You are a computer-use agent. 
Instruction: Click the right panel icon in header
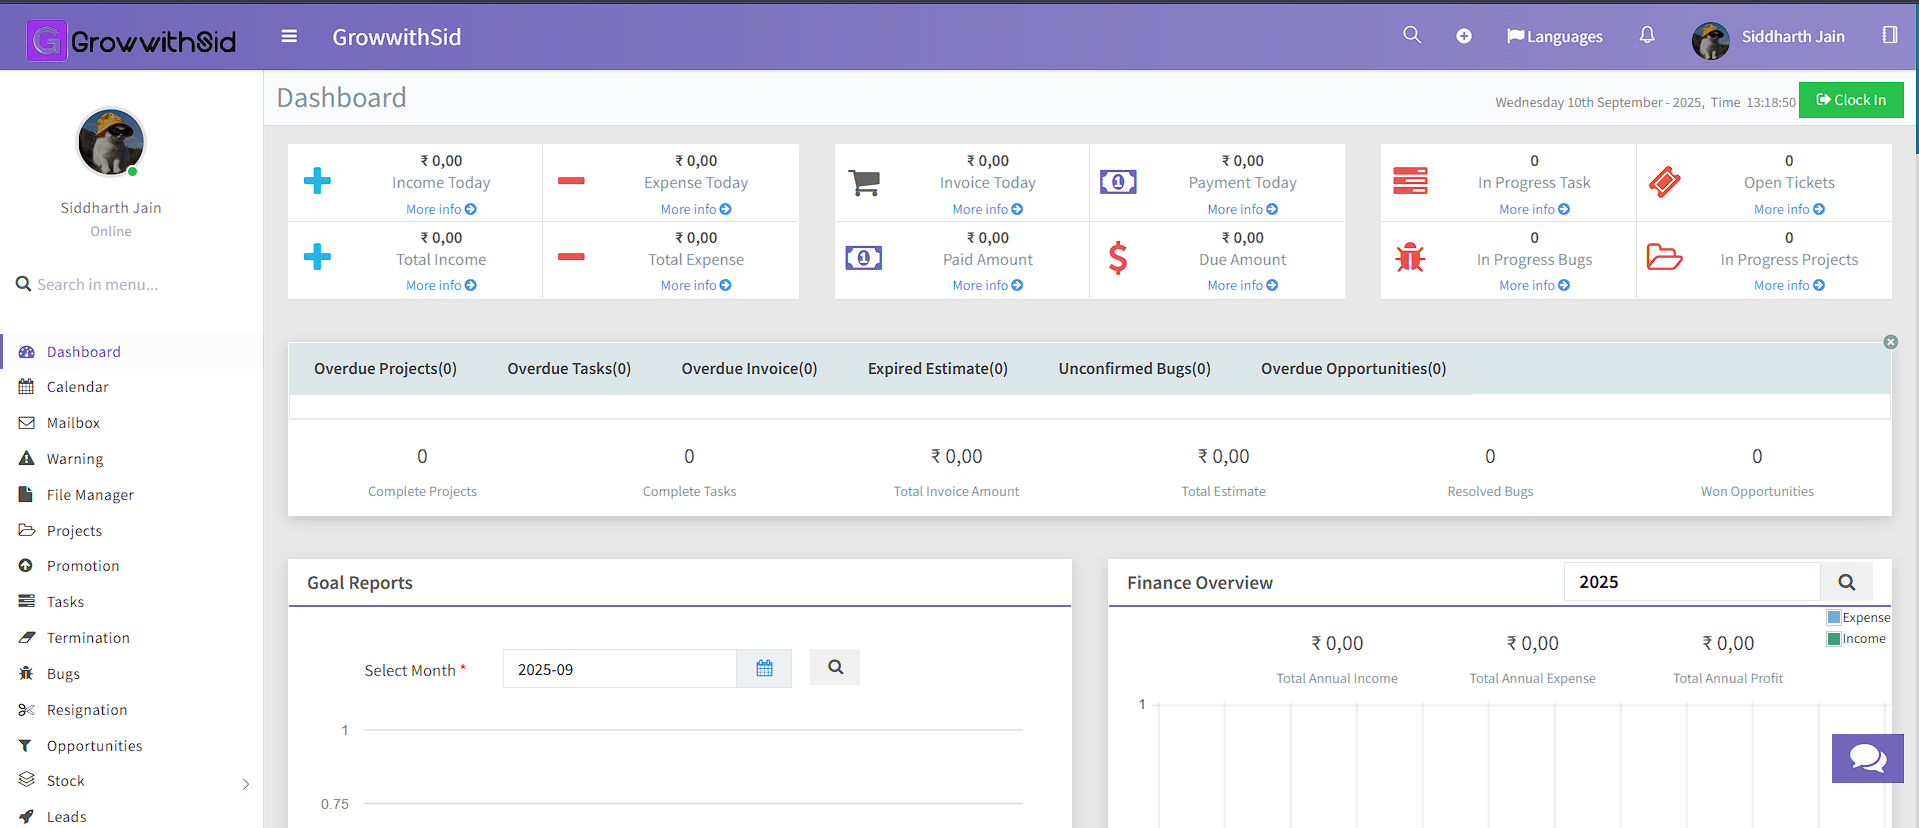(x=1889, y=35)
